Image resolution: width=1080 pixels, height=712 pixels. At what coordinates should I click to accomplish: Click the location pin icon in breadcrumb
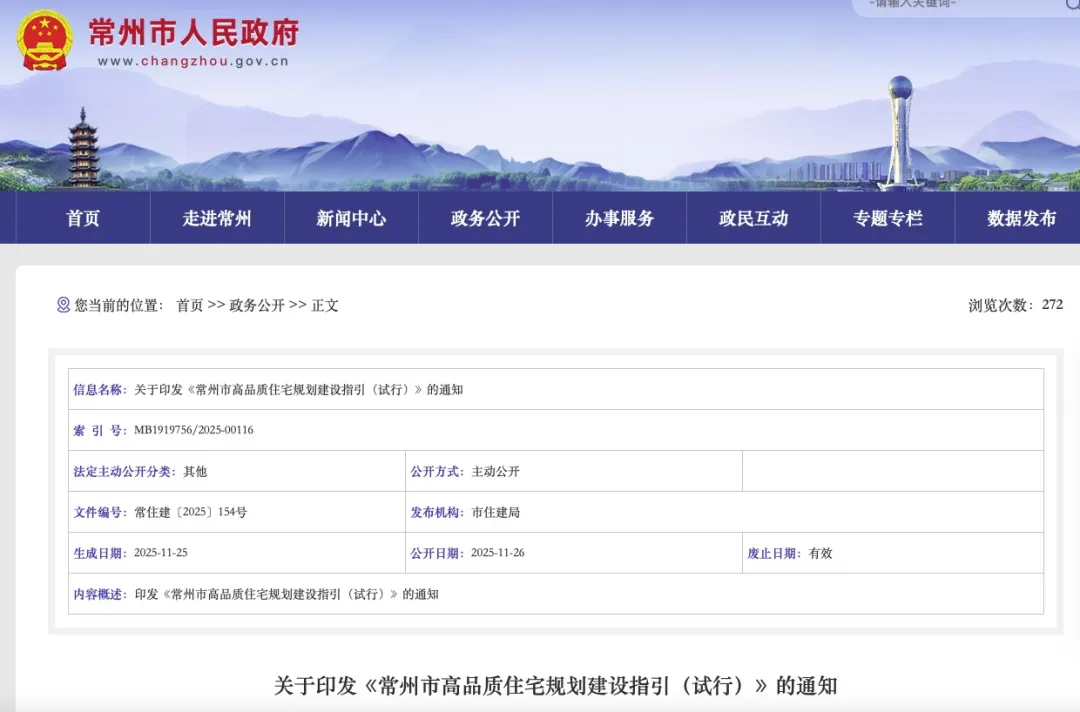[x=63, y=305]
